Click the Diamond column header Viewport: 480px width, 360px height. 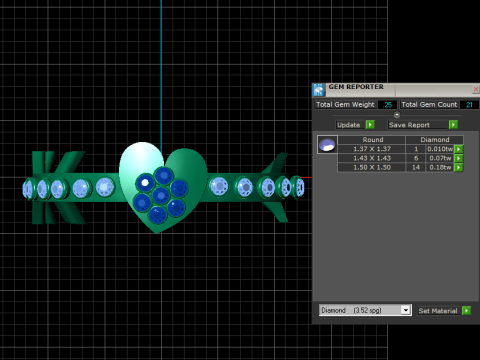(x=435, y=140)
